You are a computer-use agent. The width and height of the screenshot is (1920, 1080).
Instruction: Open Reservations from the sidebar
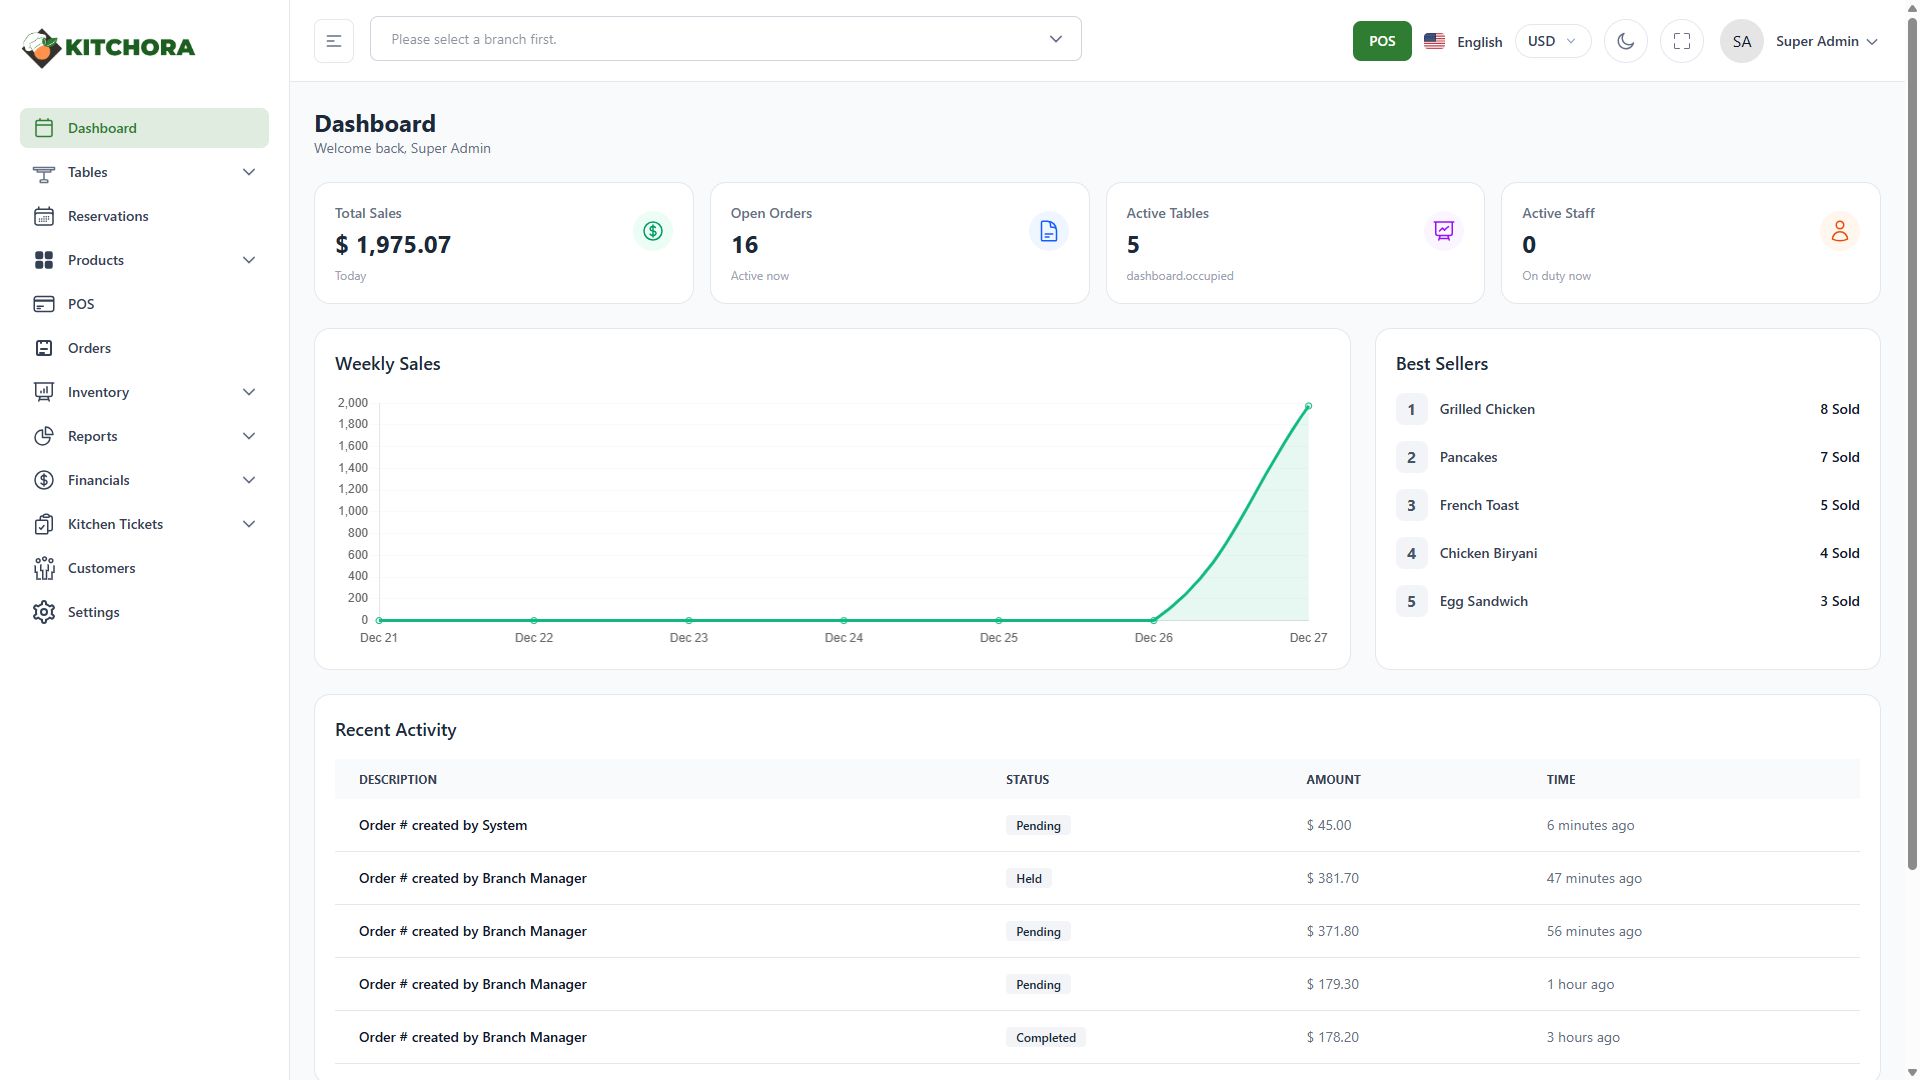pos(108,216)
